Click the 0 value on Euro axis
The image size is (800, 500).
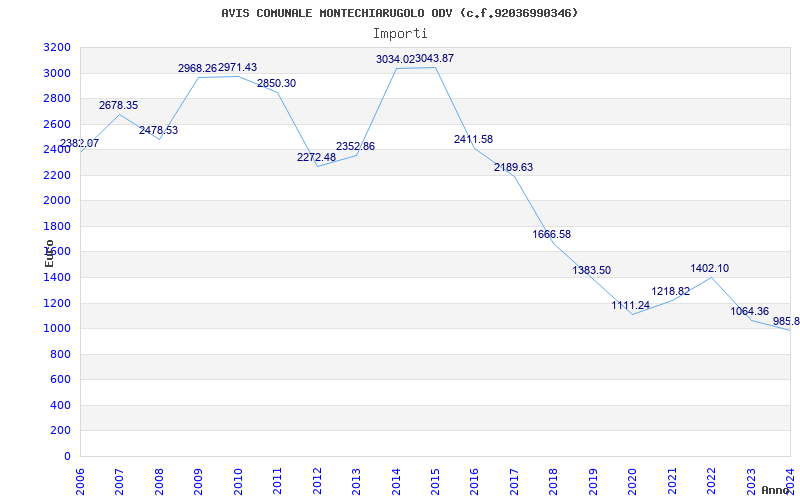click(67, 457)
